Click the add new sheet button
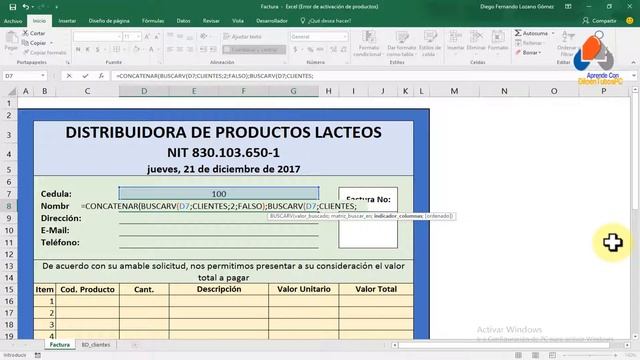 tap(134, 345)
